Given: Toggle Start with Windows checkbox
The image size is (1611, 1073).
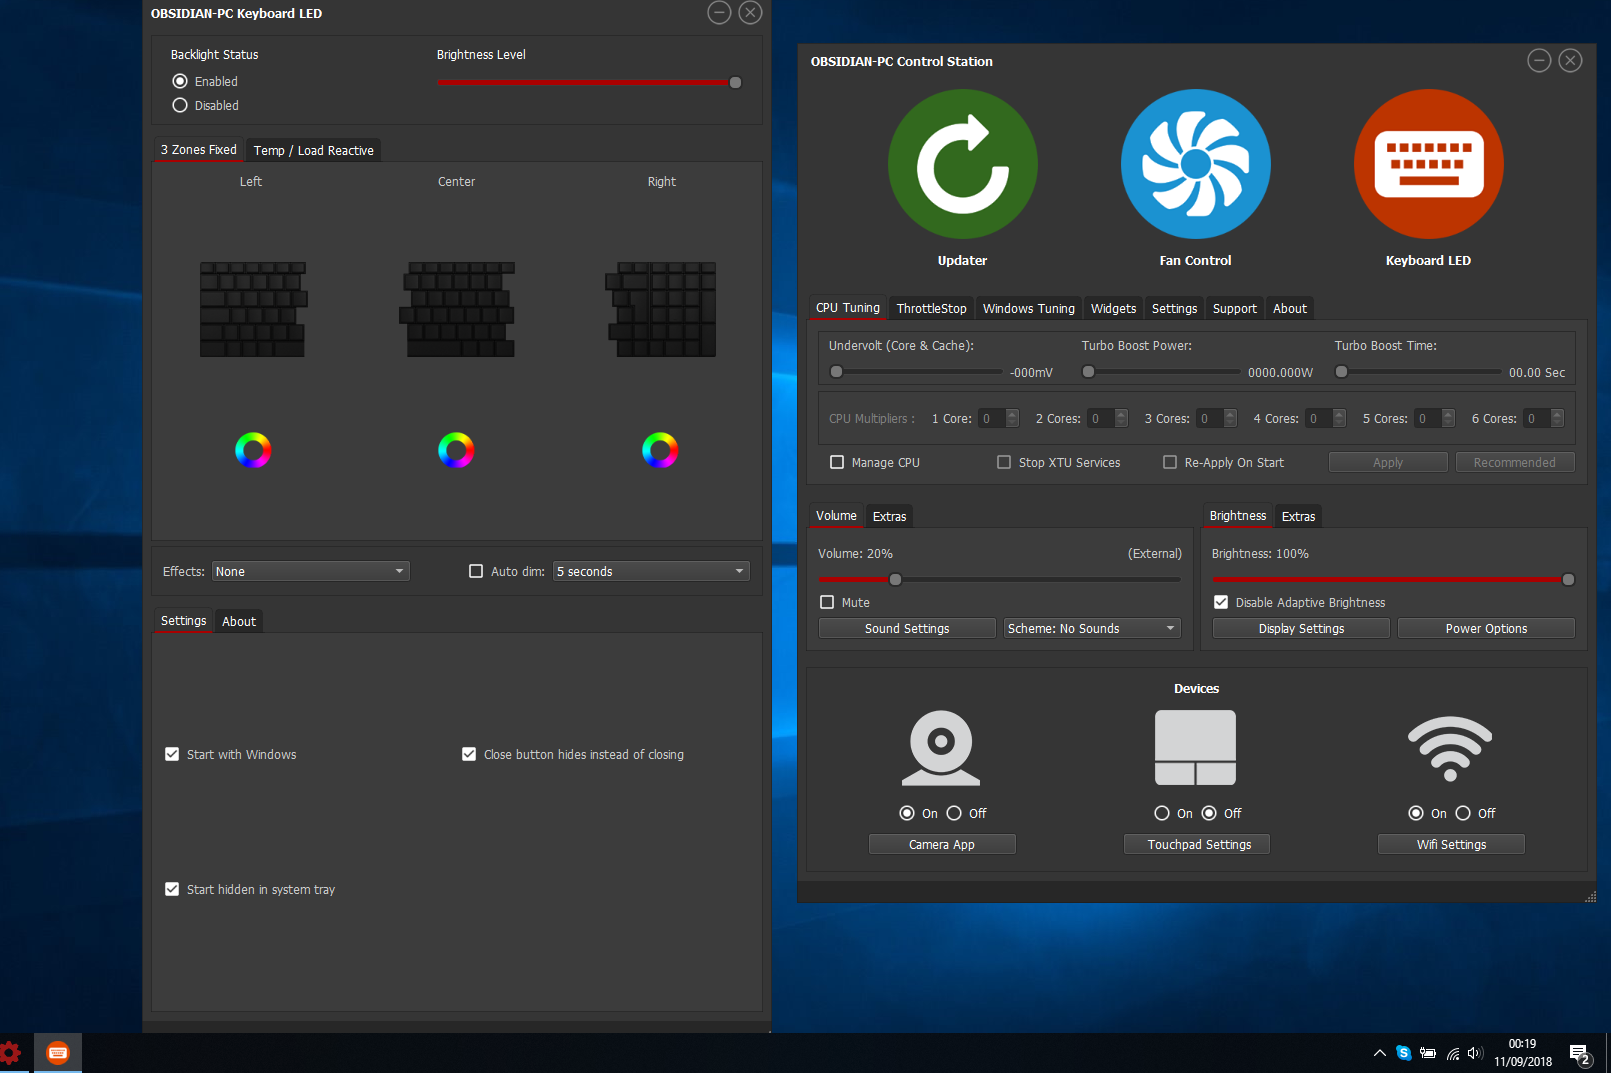Looking at the screenshot, I should (x=172, y=754).
